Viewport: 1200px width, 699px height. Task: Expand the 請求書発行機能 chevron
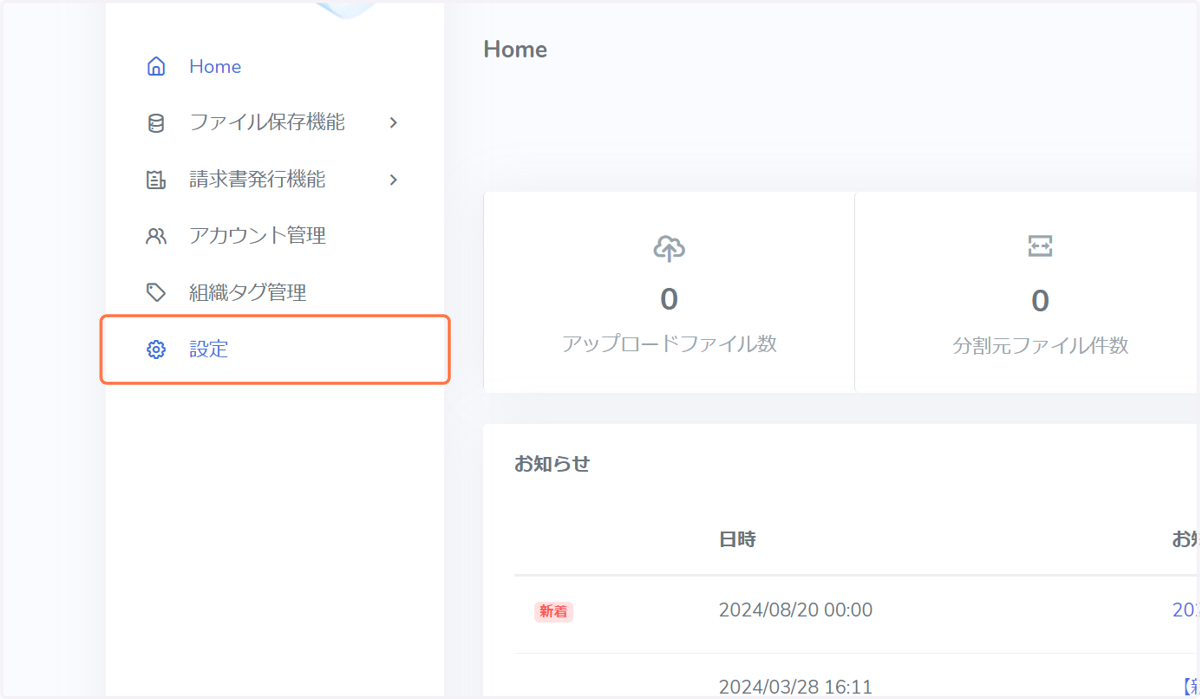tap(393, 180)
